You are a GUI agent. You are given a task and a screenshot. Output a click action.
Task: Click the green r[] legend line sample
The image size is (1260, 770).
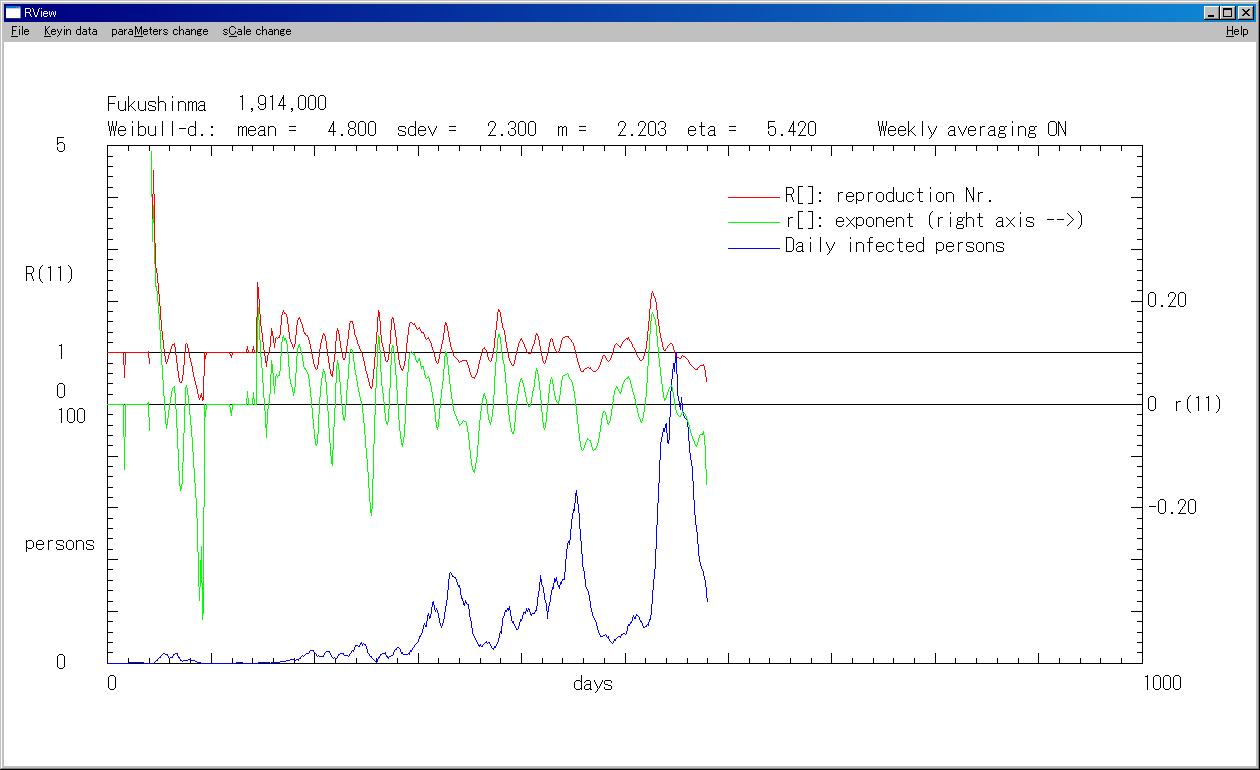[x=753, y=222]
